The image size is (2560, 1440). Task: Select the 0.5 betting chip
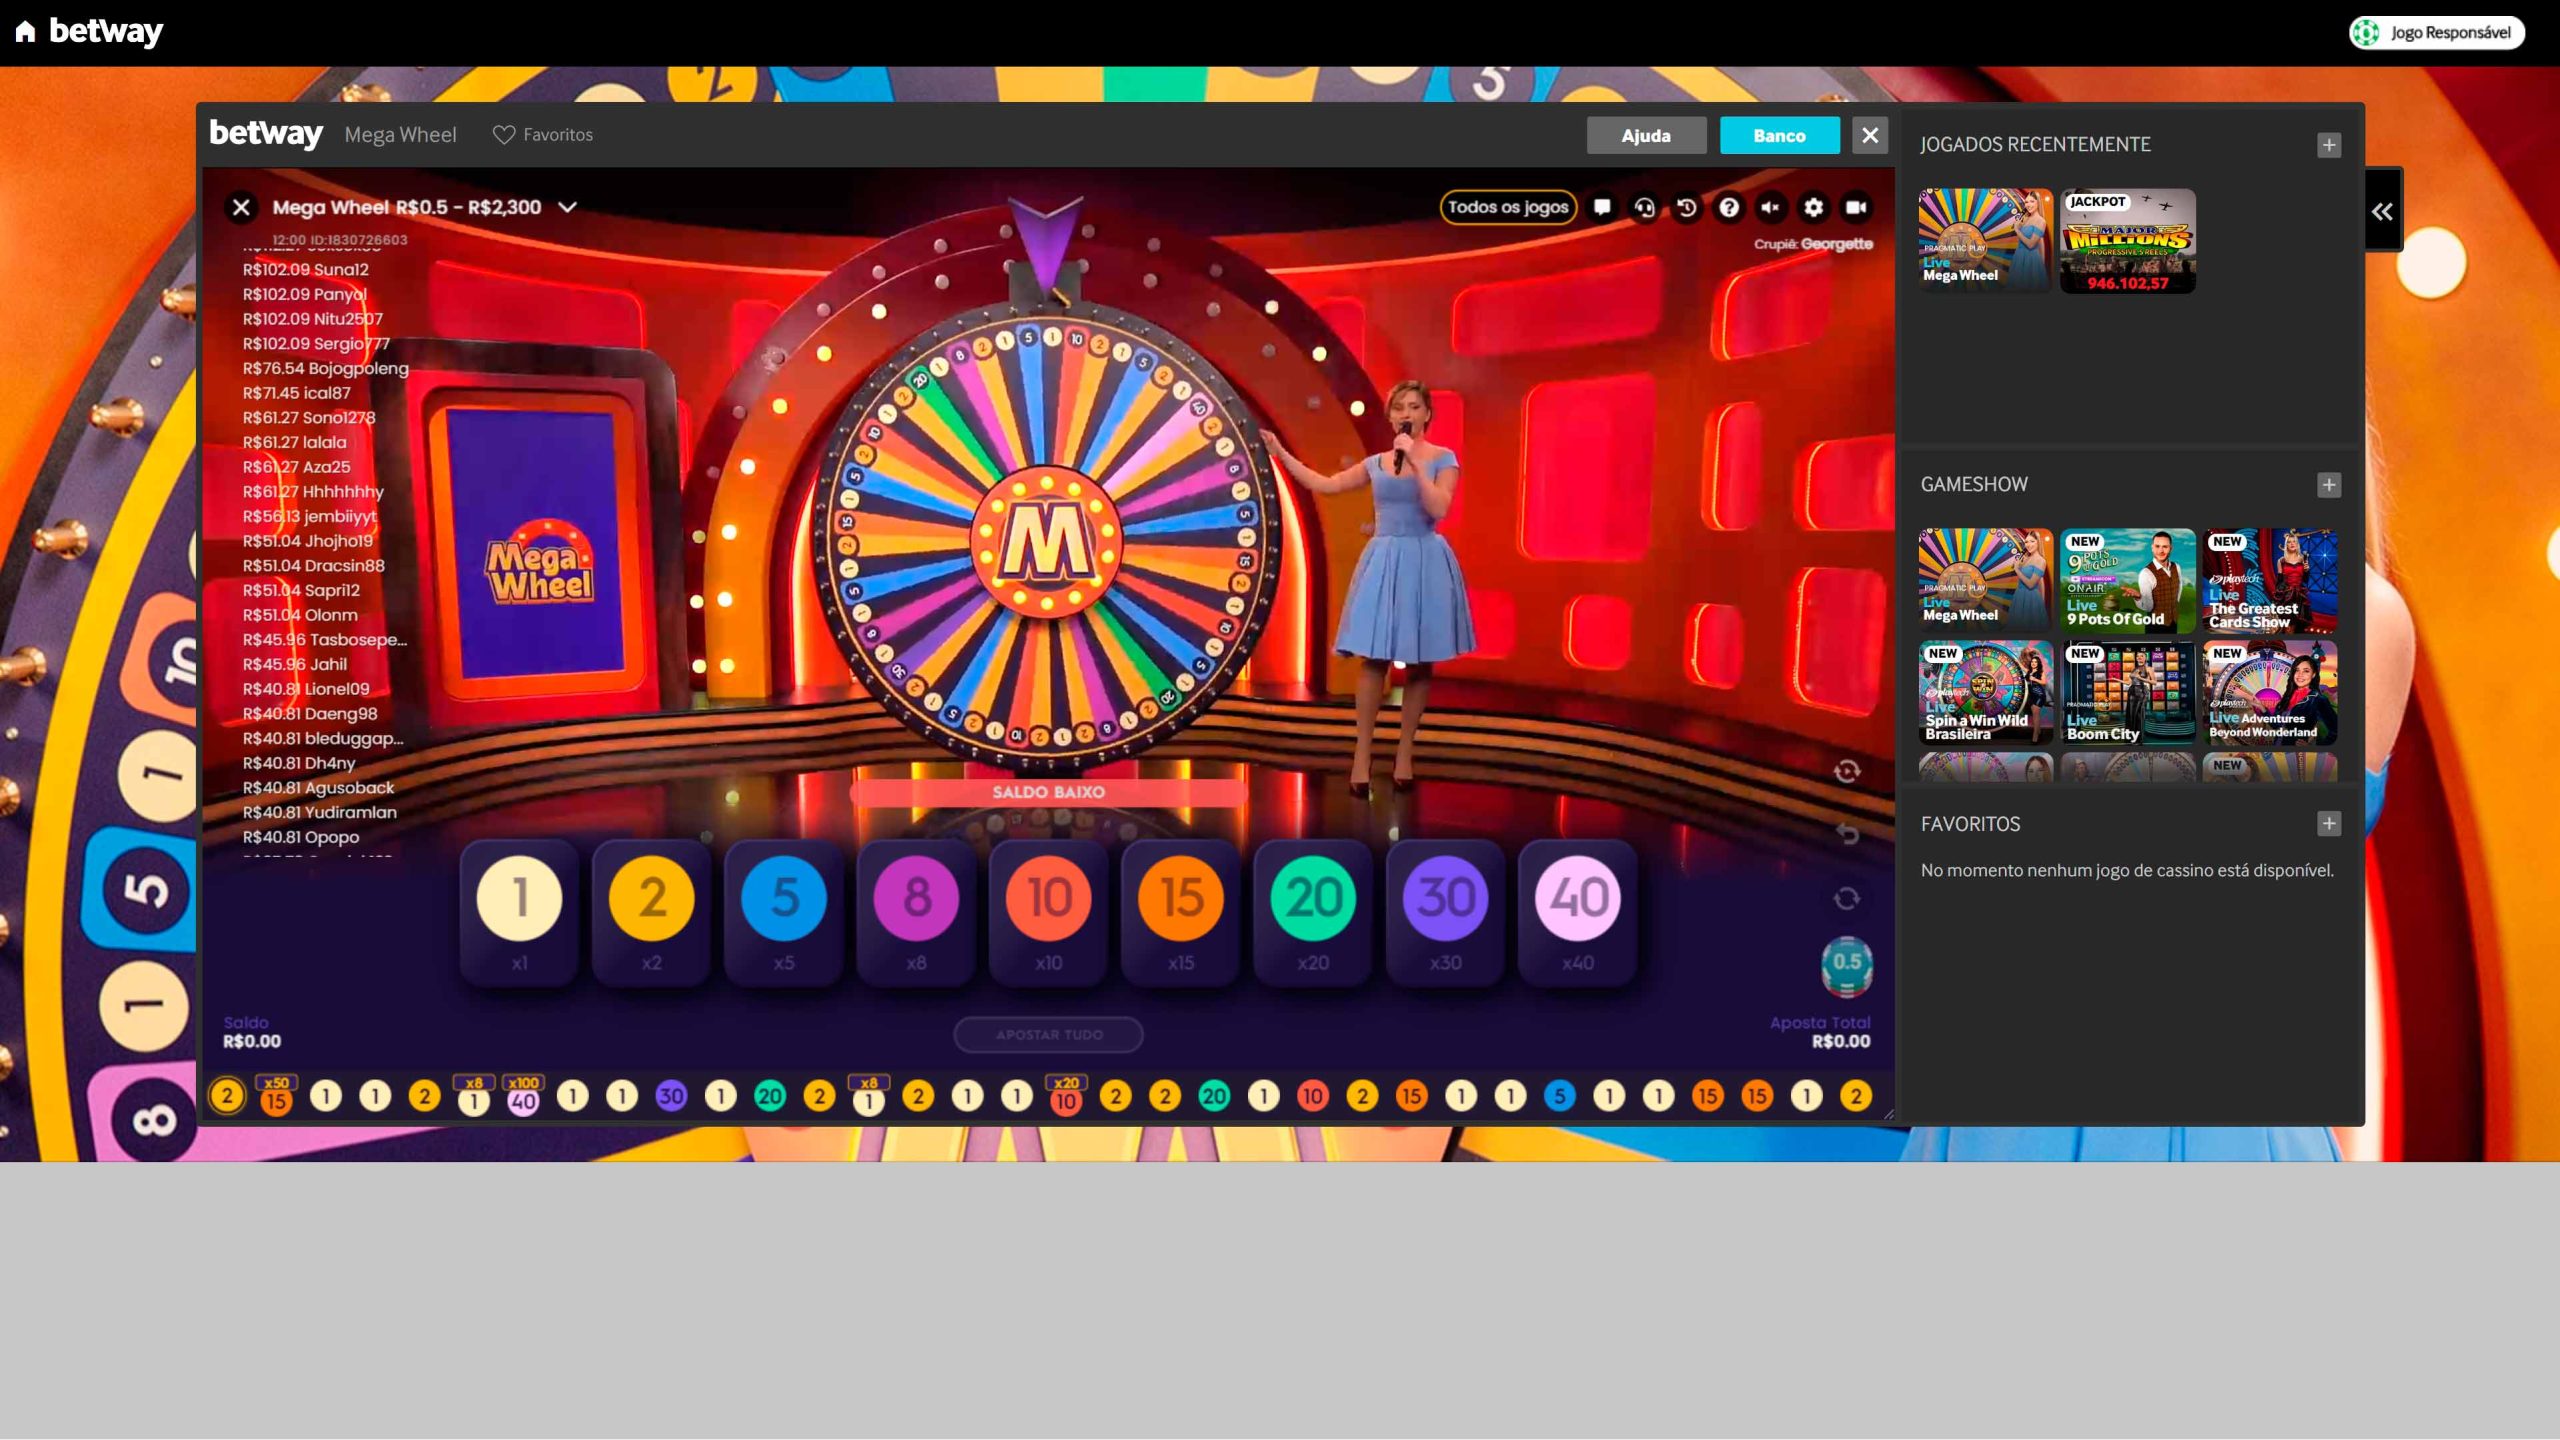[1847, 965]
